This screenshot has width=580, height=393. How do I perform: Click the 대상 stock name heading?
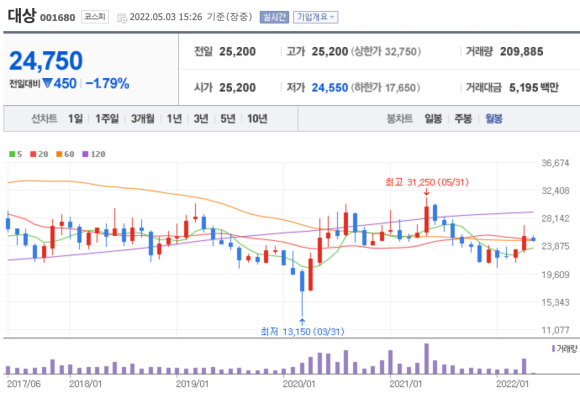coord(22,16)
